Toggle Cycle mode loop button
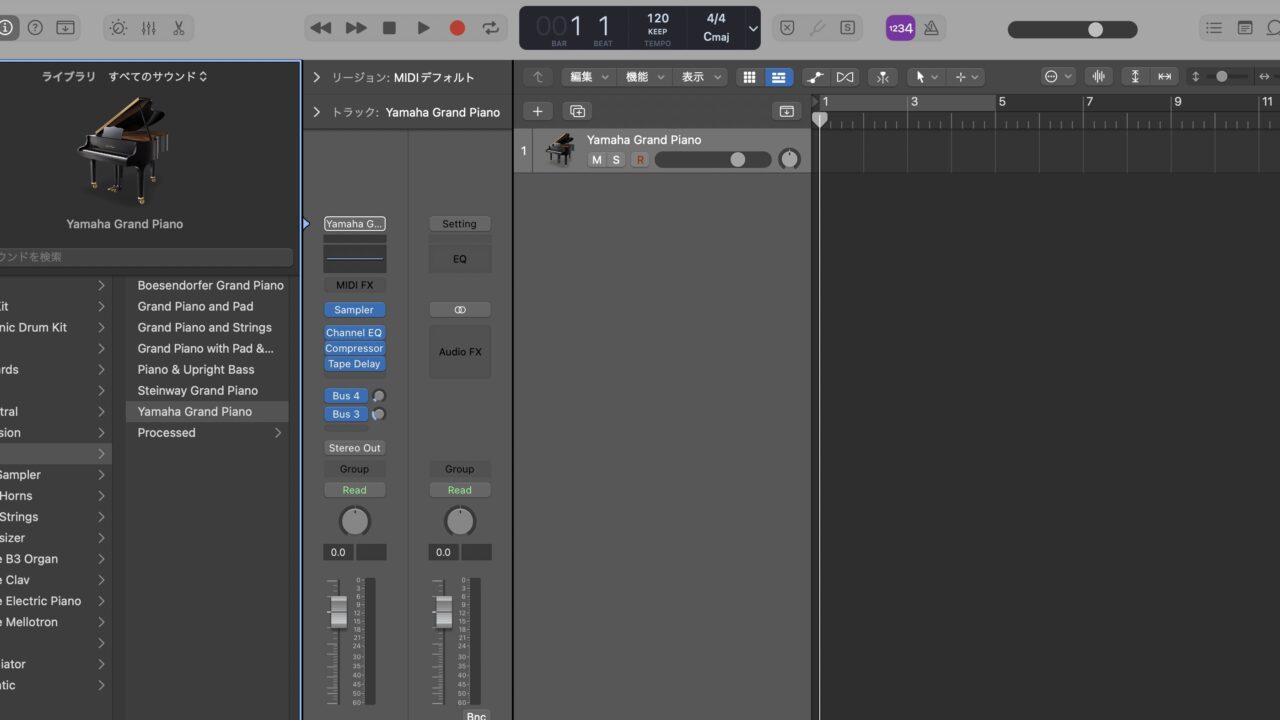 [x=491, y=28]
